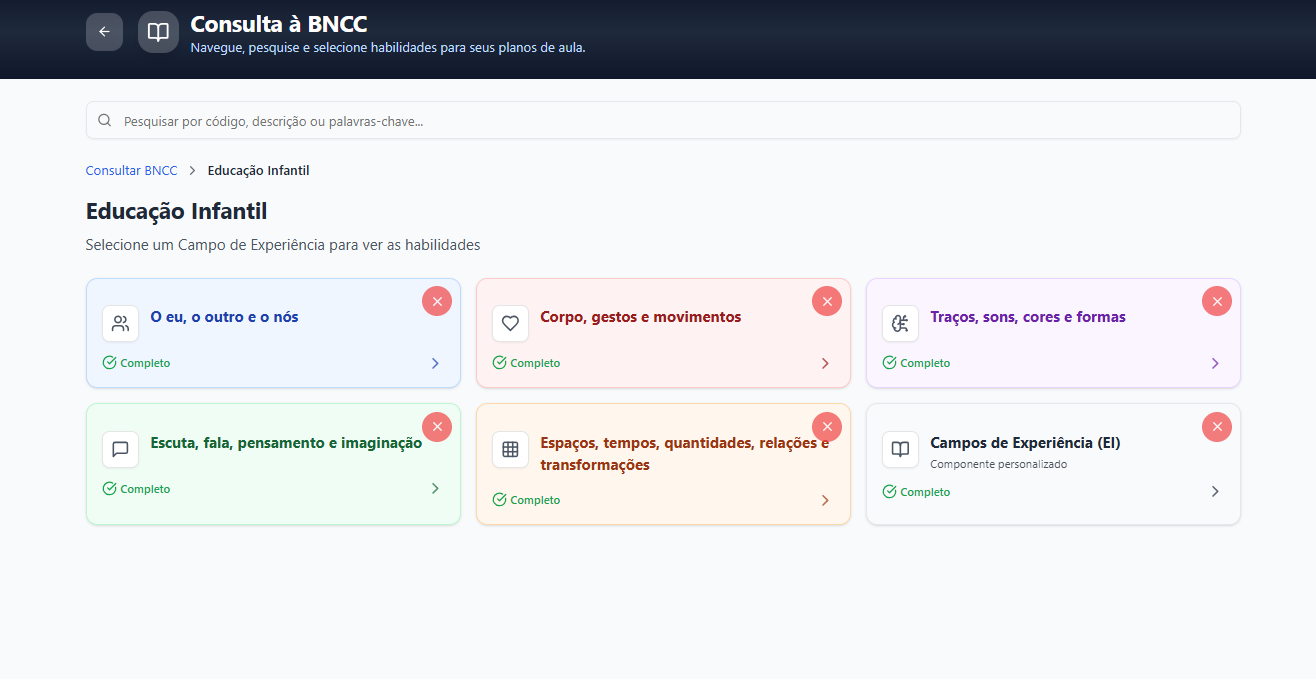Click the book icon on Campos de Experiência (EI) card
1316x679 pixels.
[x=901, y=449]
